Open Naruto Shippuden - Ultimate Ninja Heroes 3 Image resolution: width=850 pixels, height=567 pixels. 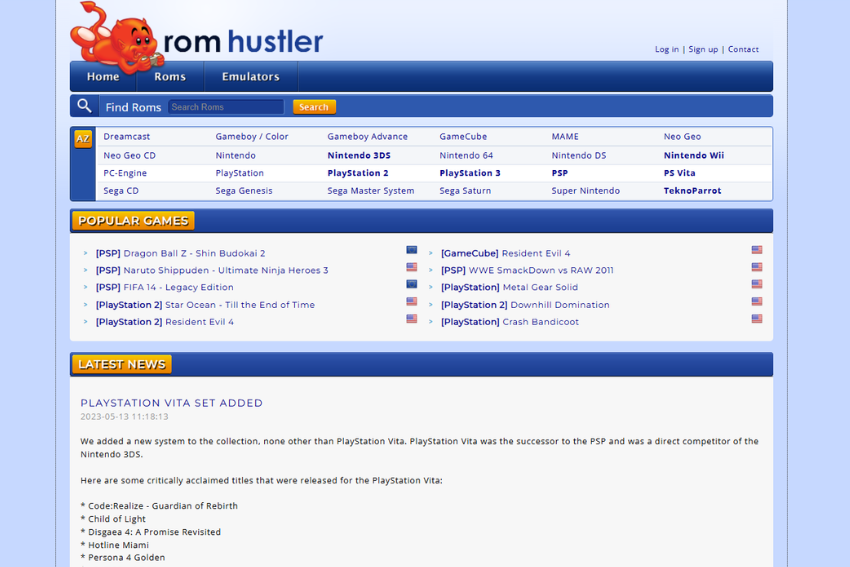[212, 270]
